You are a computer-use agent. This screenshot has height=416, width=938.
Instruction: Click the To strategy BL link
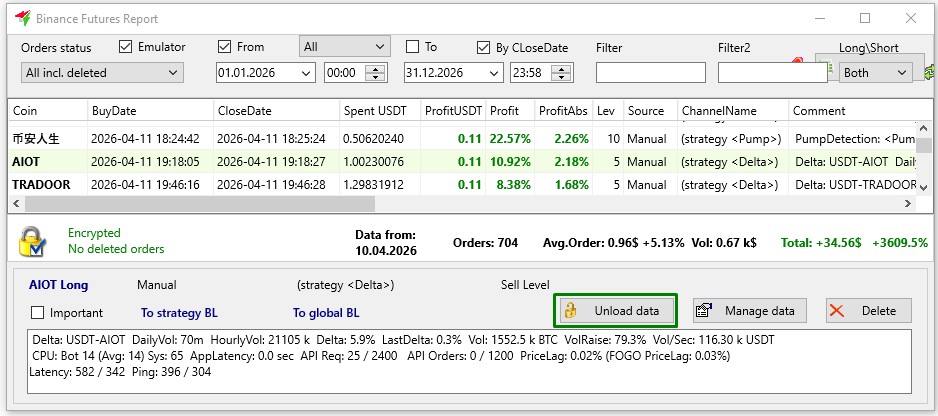pyautogui.click(x=179, y=313)
